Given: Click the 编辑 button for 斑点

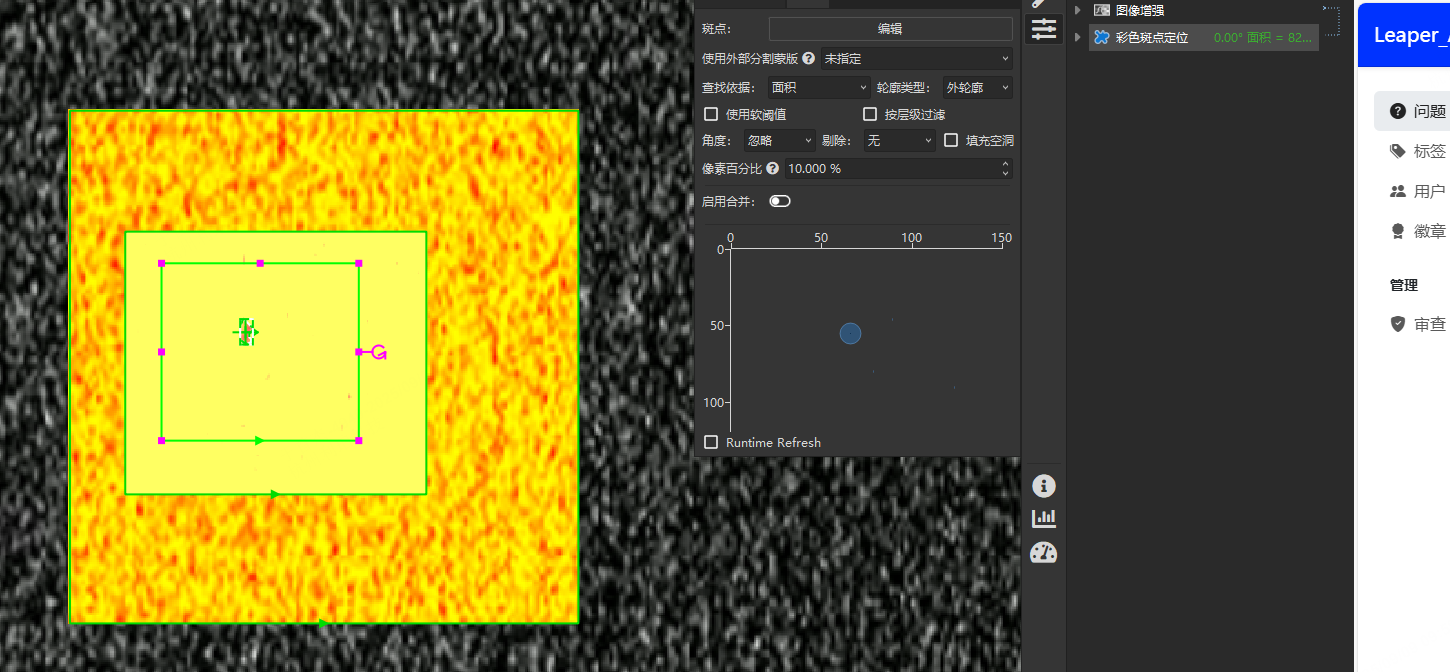Looking at the screenshot, I should pyautogui.click(x=890, y=29).
